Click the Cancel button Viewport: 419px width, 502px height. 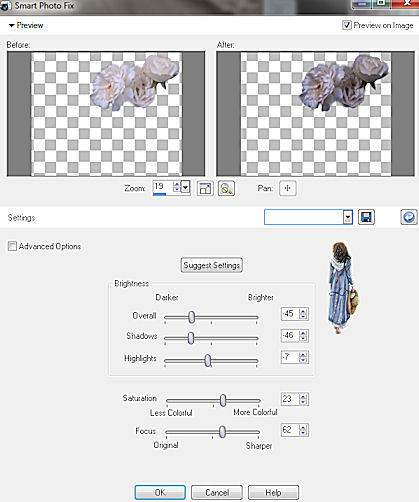217,492
